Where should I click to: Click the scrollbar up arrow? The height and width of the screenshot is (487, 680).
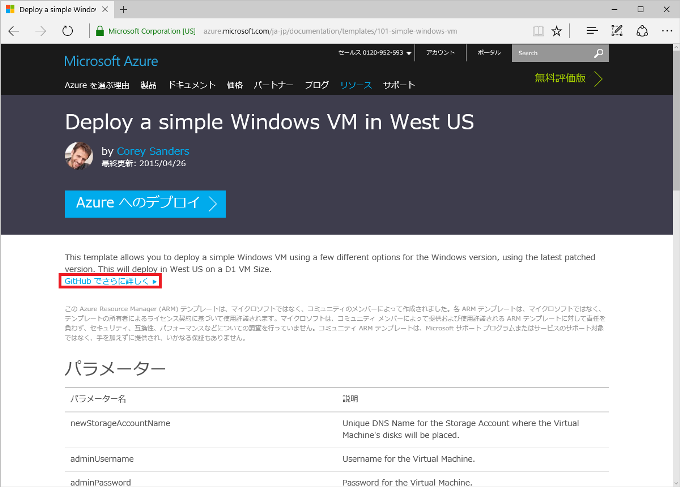[x=676, y=48]
